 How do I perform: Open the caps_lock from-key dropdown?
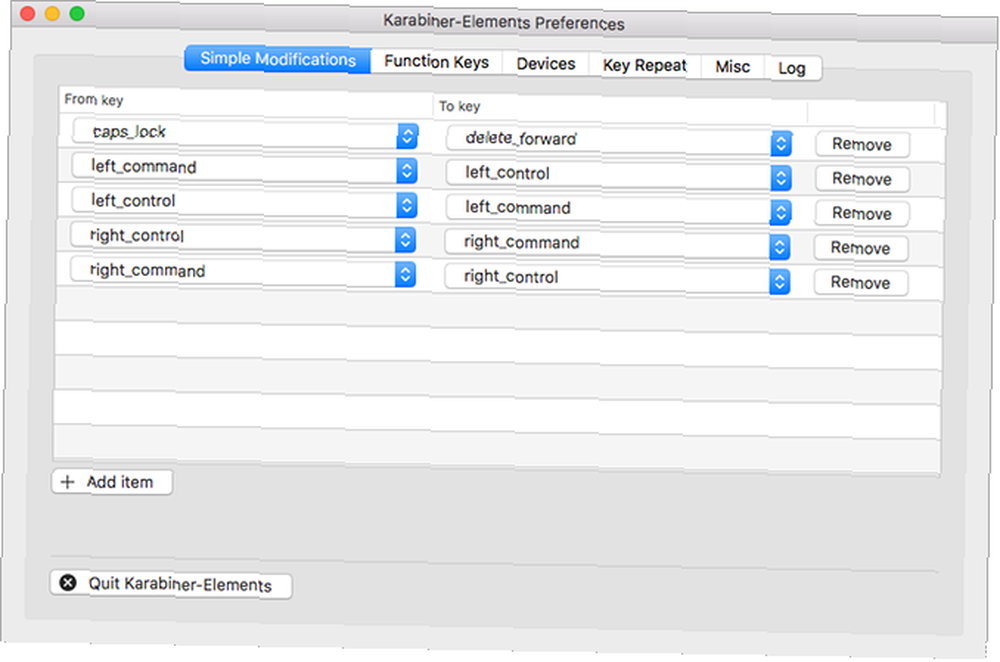pyautogui.click(x=246, y=133)
